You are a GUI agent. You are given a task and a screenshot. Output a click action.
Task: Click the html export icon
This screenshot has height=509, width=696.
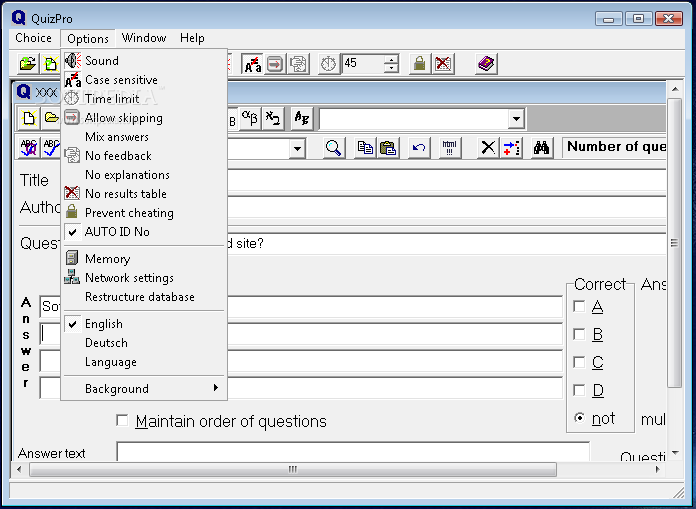[x=450, y=147]
